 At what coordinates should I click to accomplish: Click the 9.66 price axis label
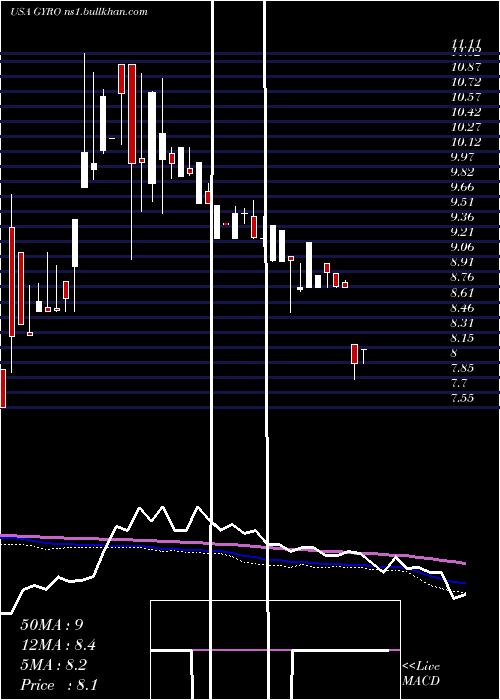point(463,187)
